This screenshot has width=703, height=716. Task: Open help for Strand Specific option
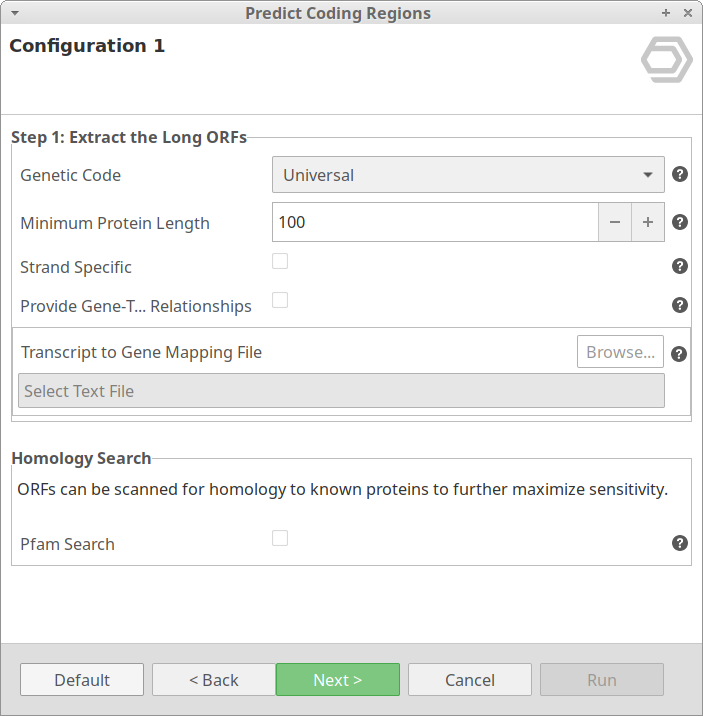pos(680,266)
